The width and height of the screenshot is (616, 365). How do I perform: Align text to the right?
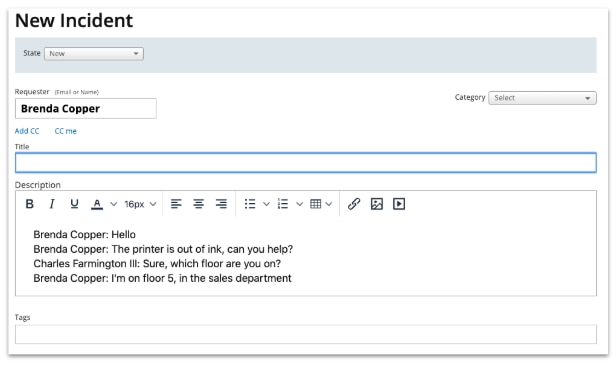click(x=221, y=204)
